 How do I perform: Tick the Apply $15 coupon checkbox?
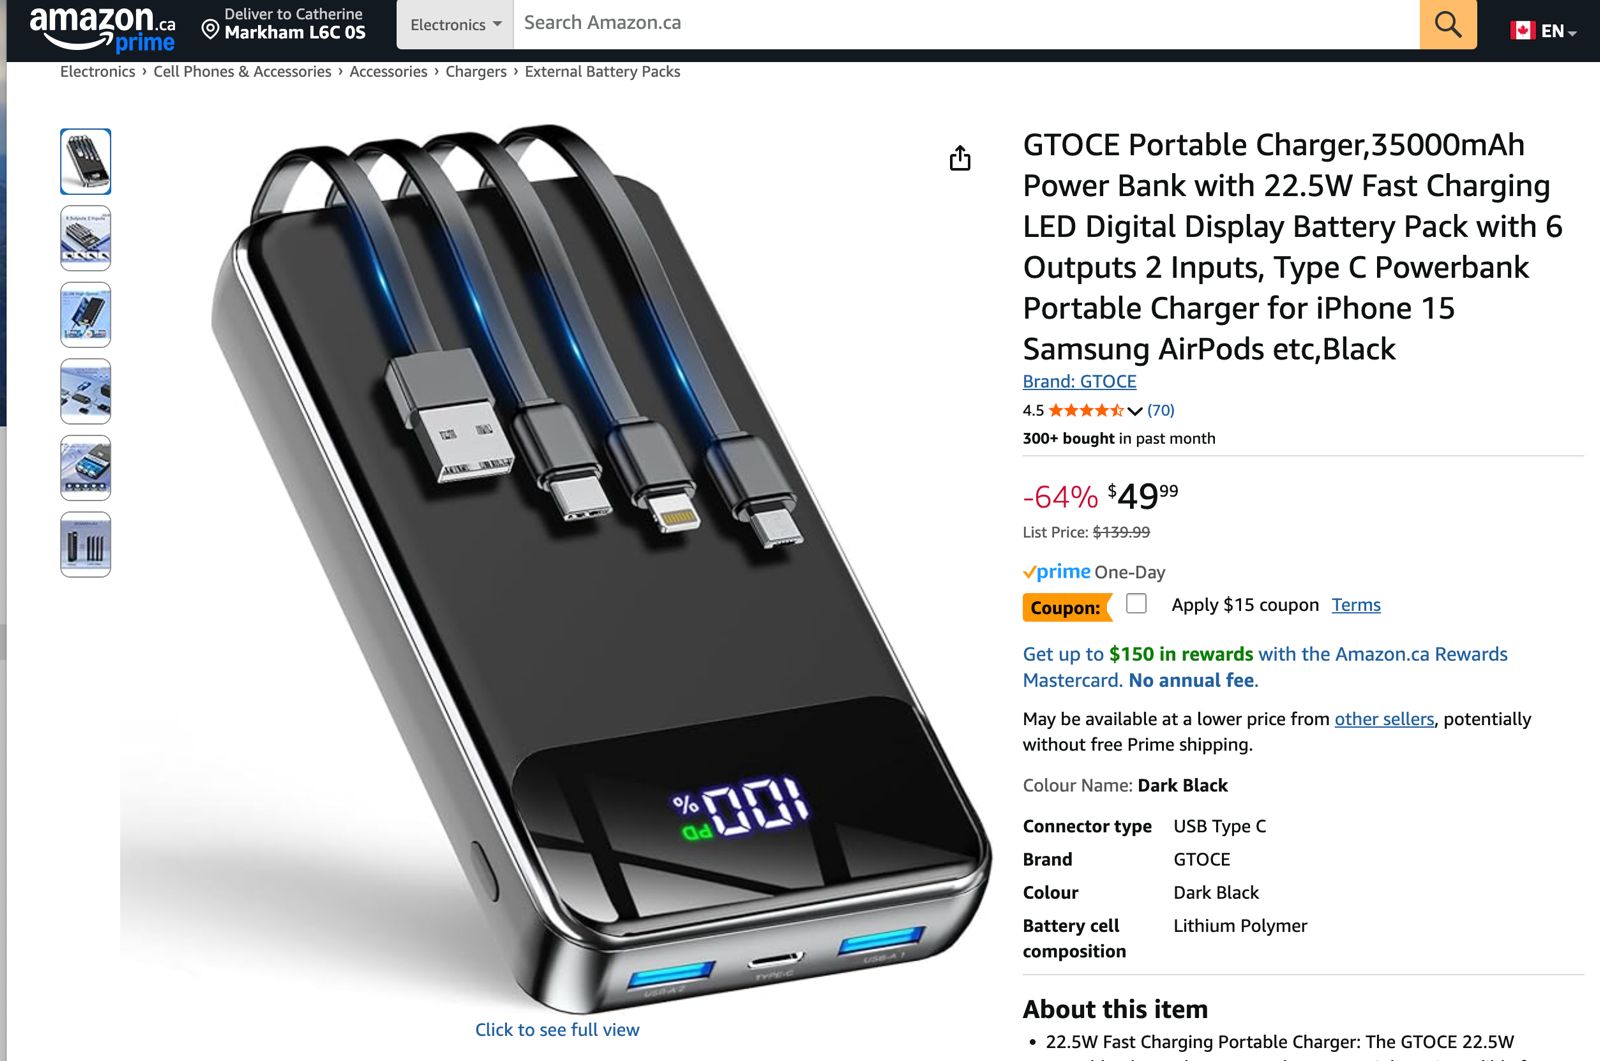(1136, 603)
